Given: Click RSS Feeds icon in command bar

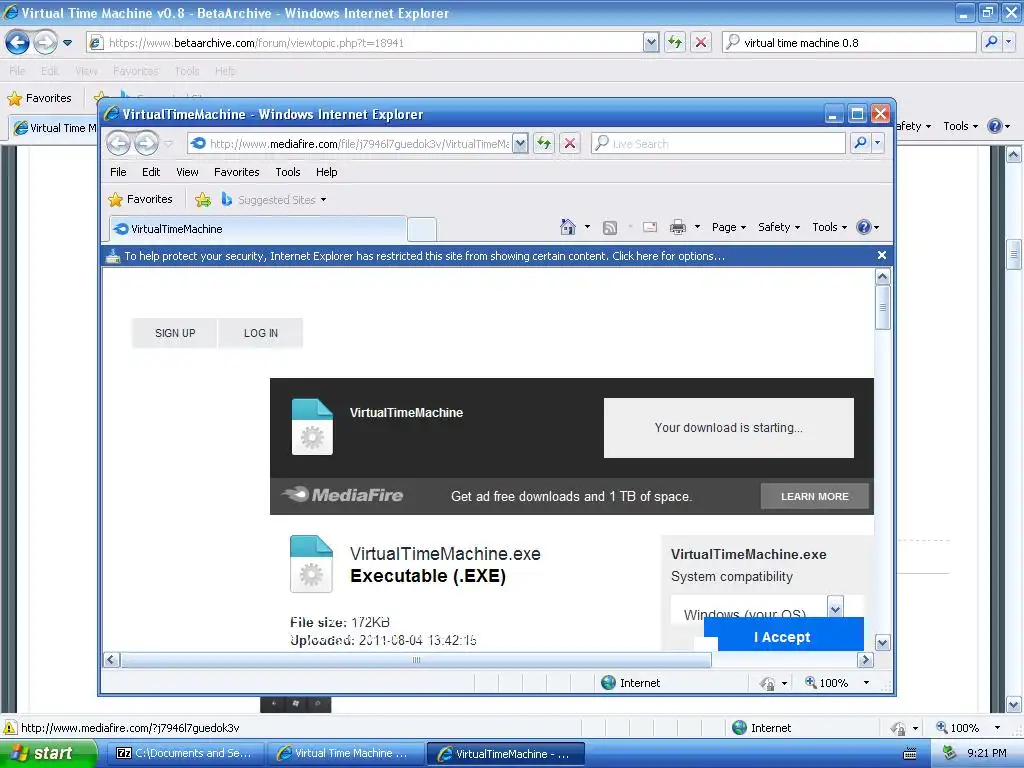Looking at the screenshot, I should 610,227.
